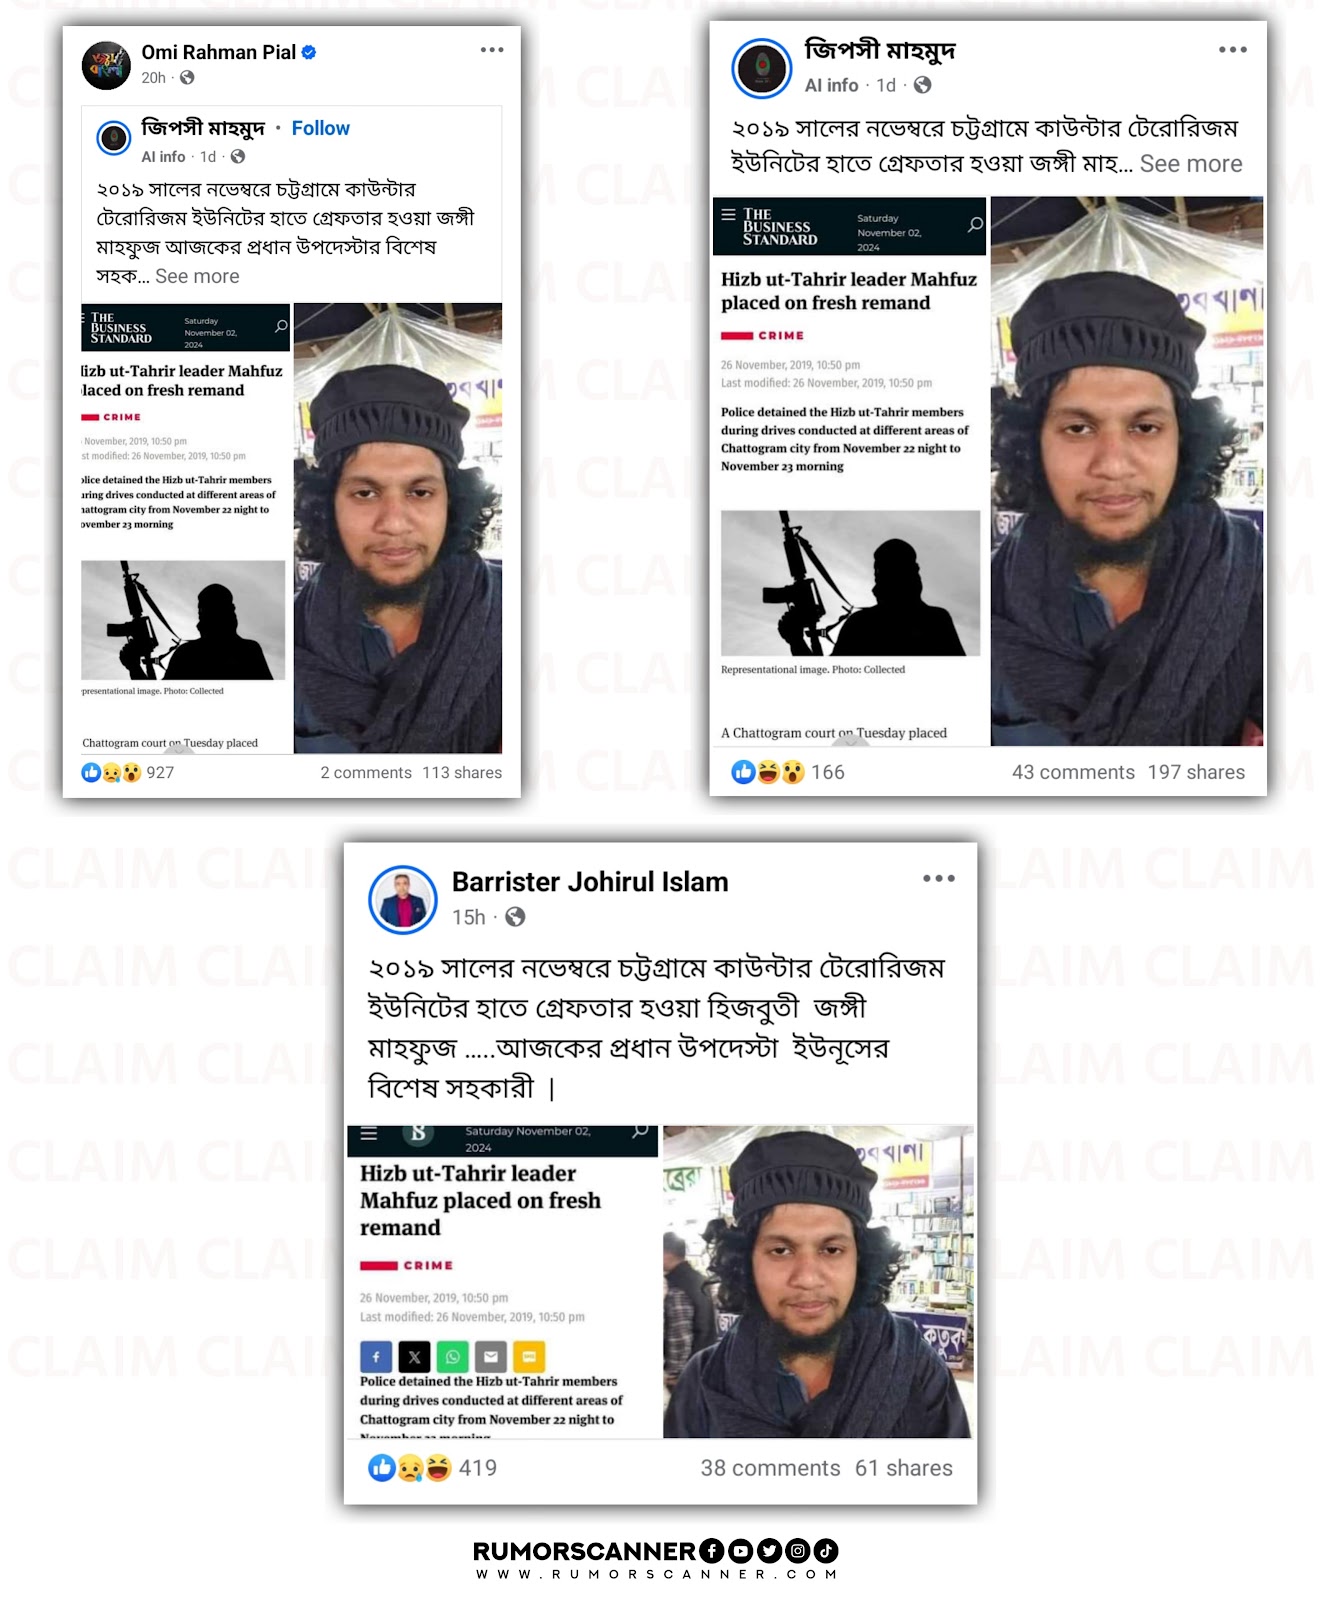Image resolution: width=1321 pixels, height=1600 pixels.
Task: Expand See more on the top-right post
Action: 1191,164
